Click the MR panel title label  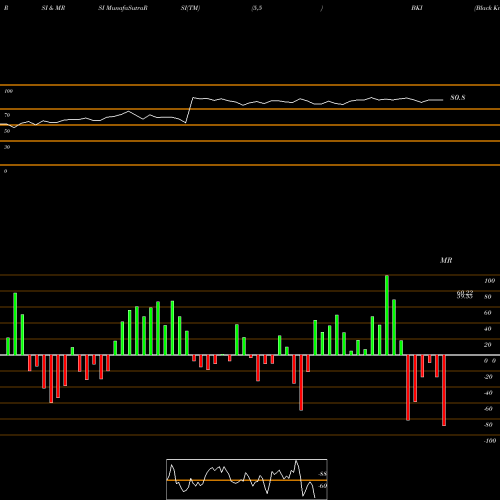pos(446,260)
